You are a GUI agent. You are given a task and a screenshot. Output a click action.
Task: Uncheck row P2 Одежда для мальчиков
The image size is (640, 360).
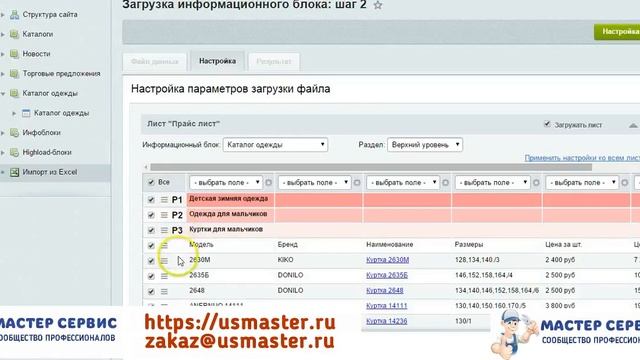coord(151,215)
